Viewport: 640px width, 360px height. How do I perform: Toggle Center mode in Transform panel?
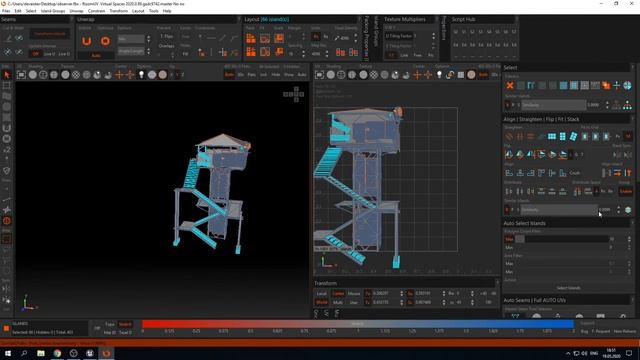(x=338, y=293)
